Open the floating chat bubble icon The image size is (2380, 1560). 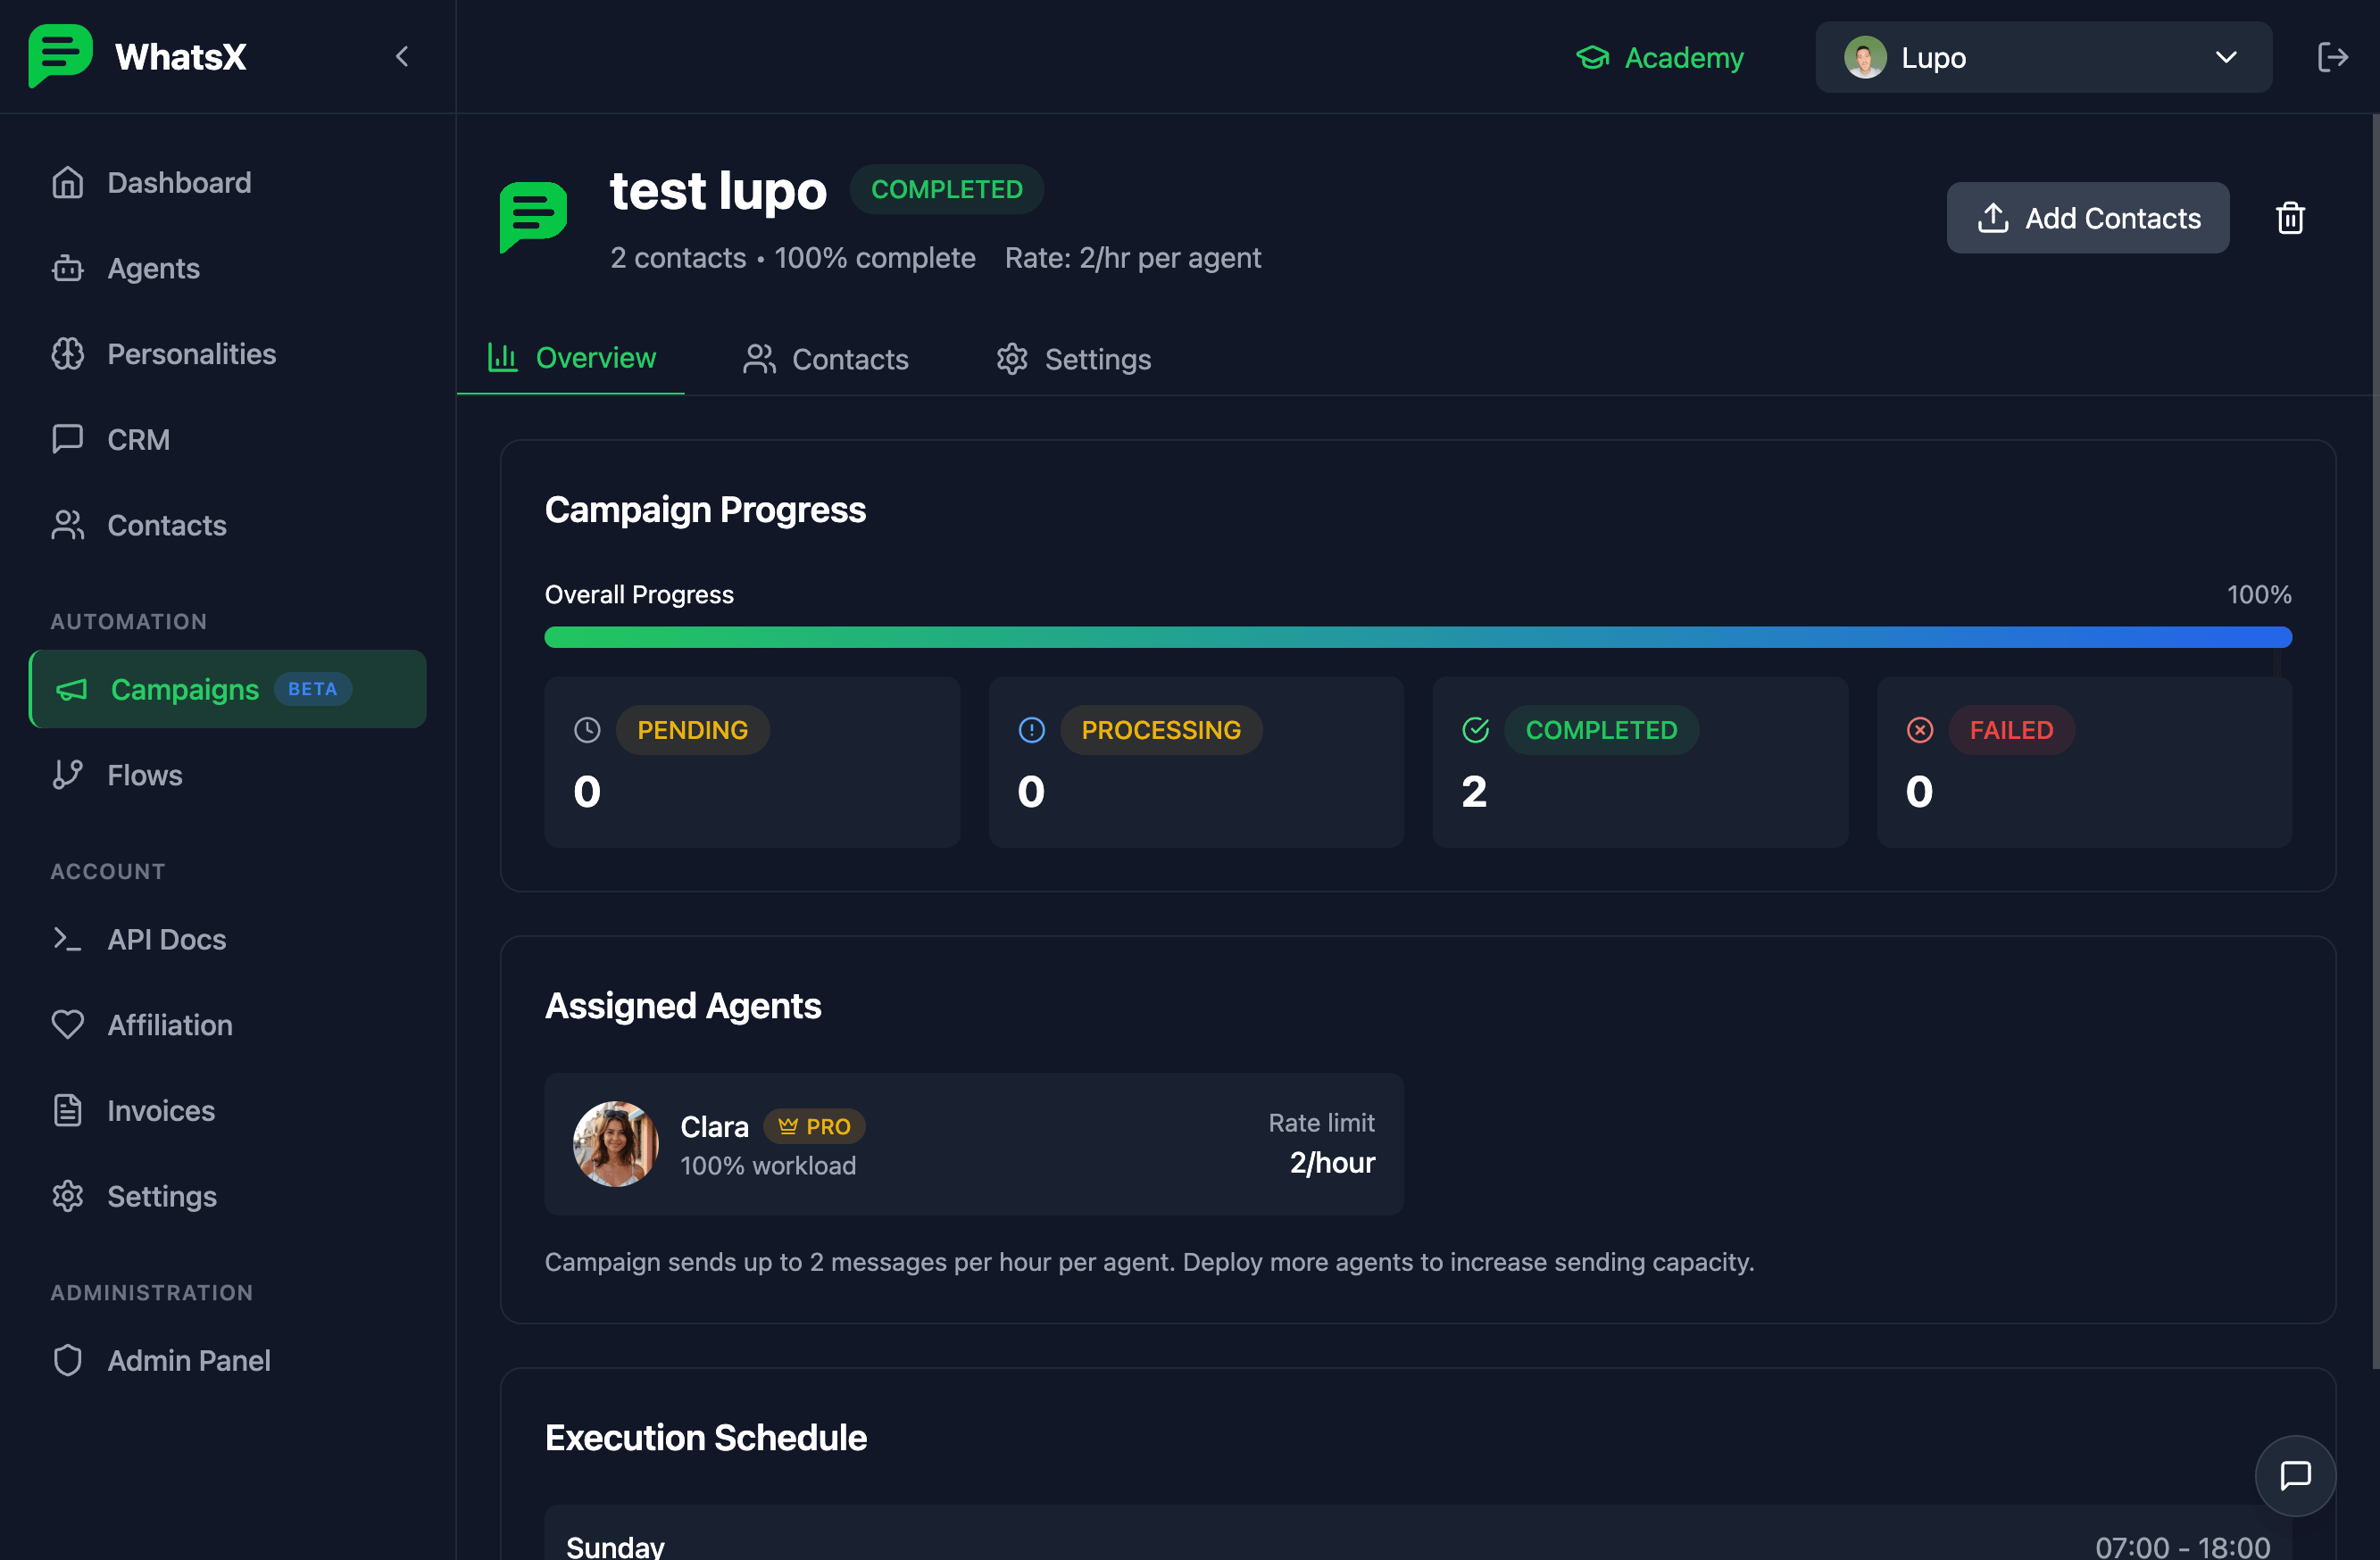tap(2295, 1475)
